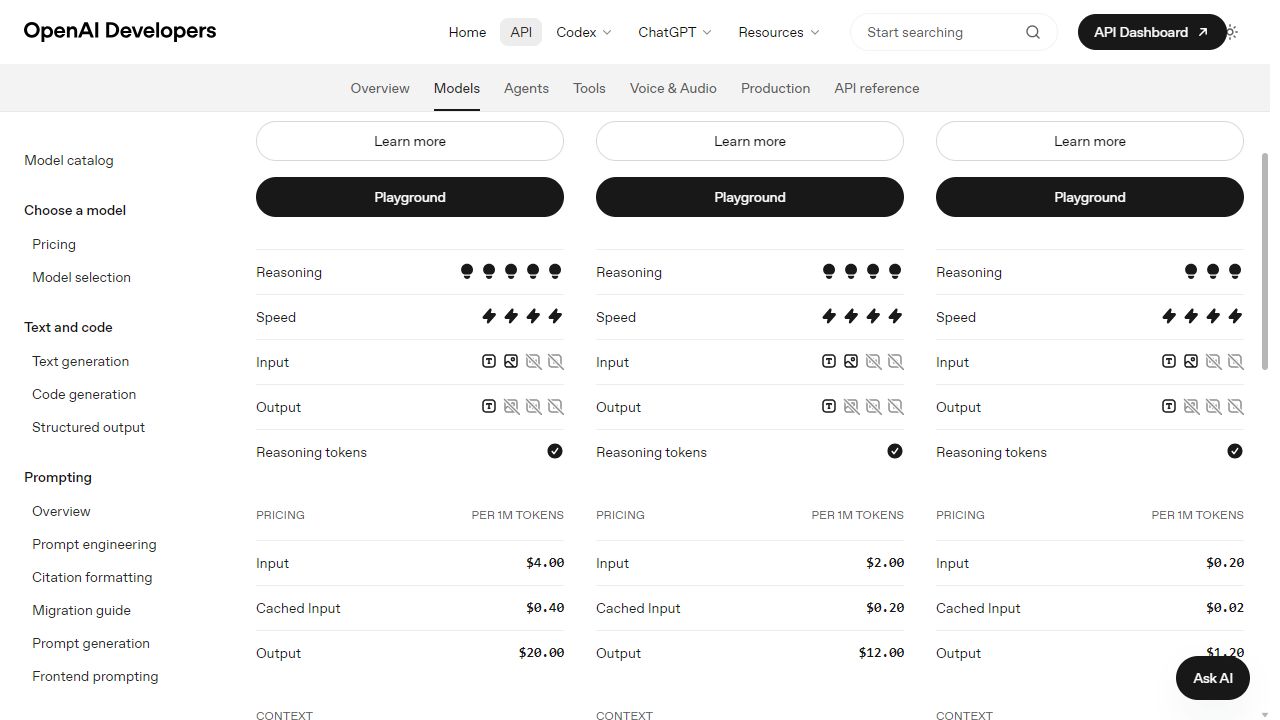Open the API Dashboard button
This screenshot has height=720, width=1280.
(1151, 32)
